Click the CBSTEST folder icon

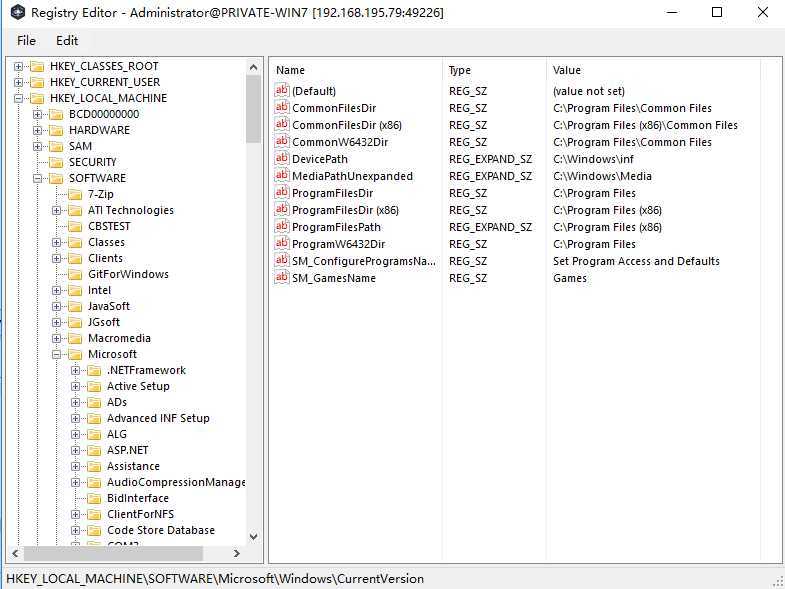pos(75,226)
